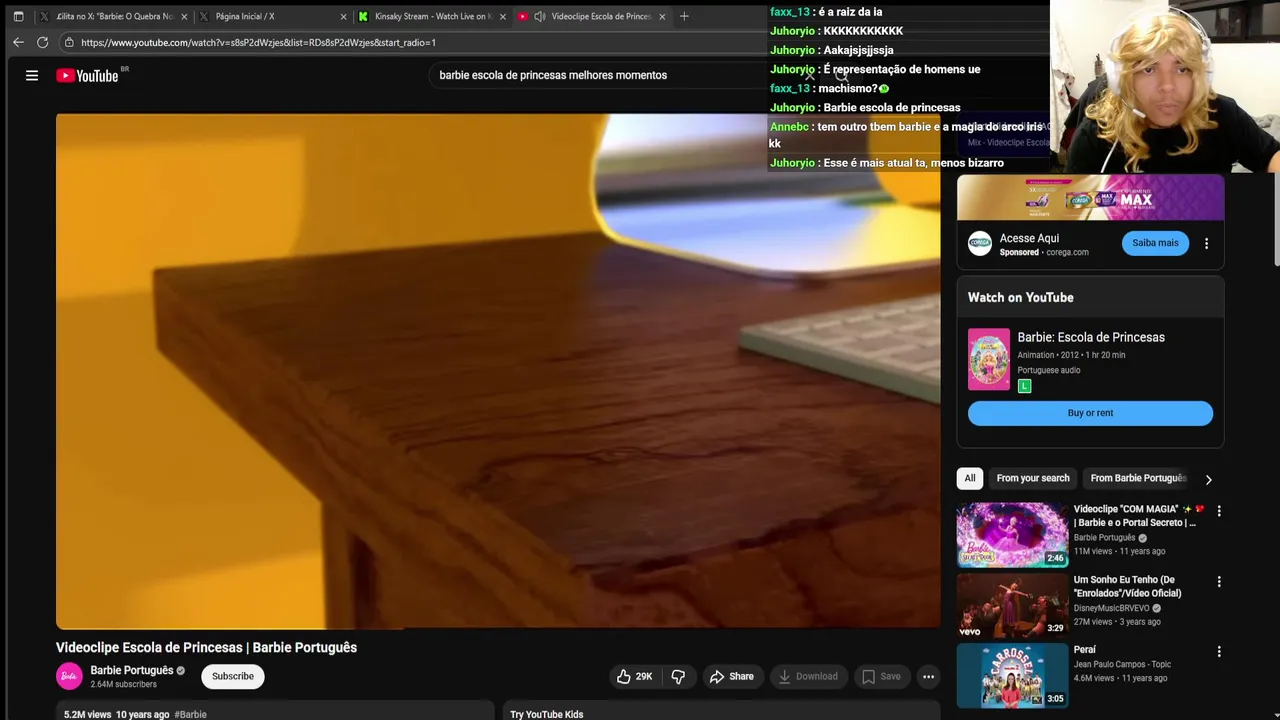
Task: Switch to Kinsaky Stream Kick tab
Action: [x=432, y=16]
